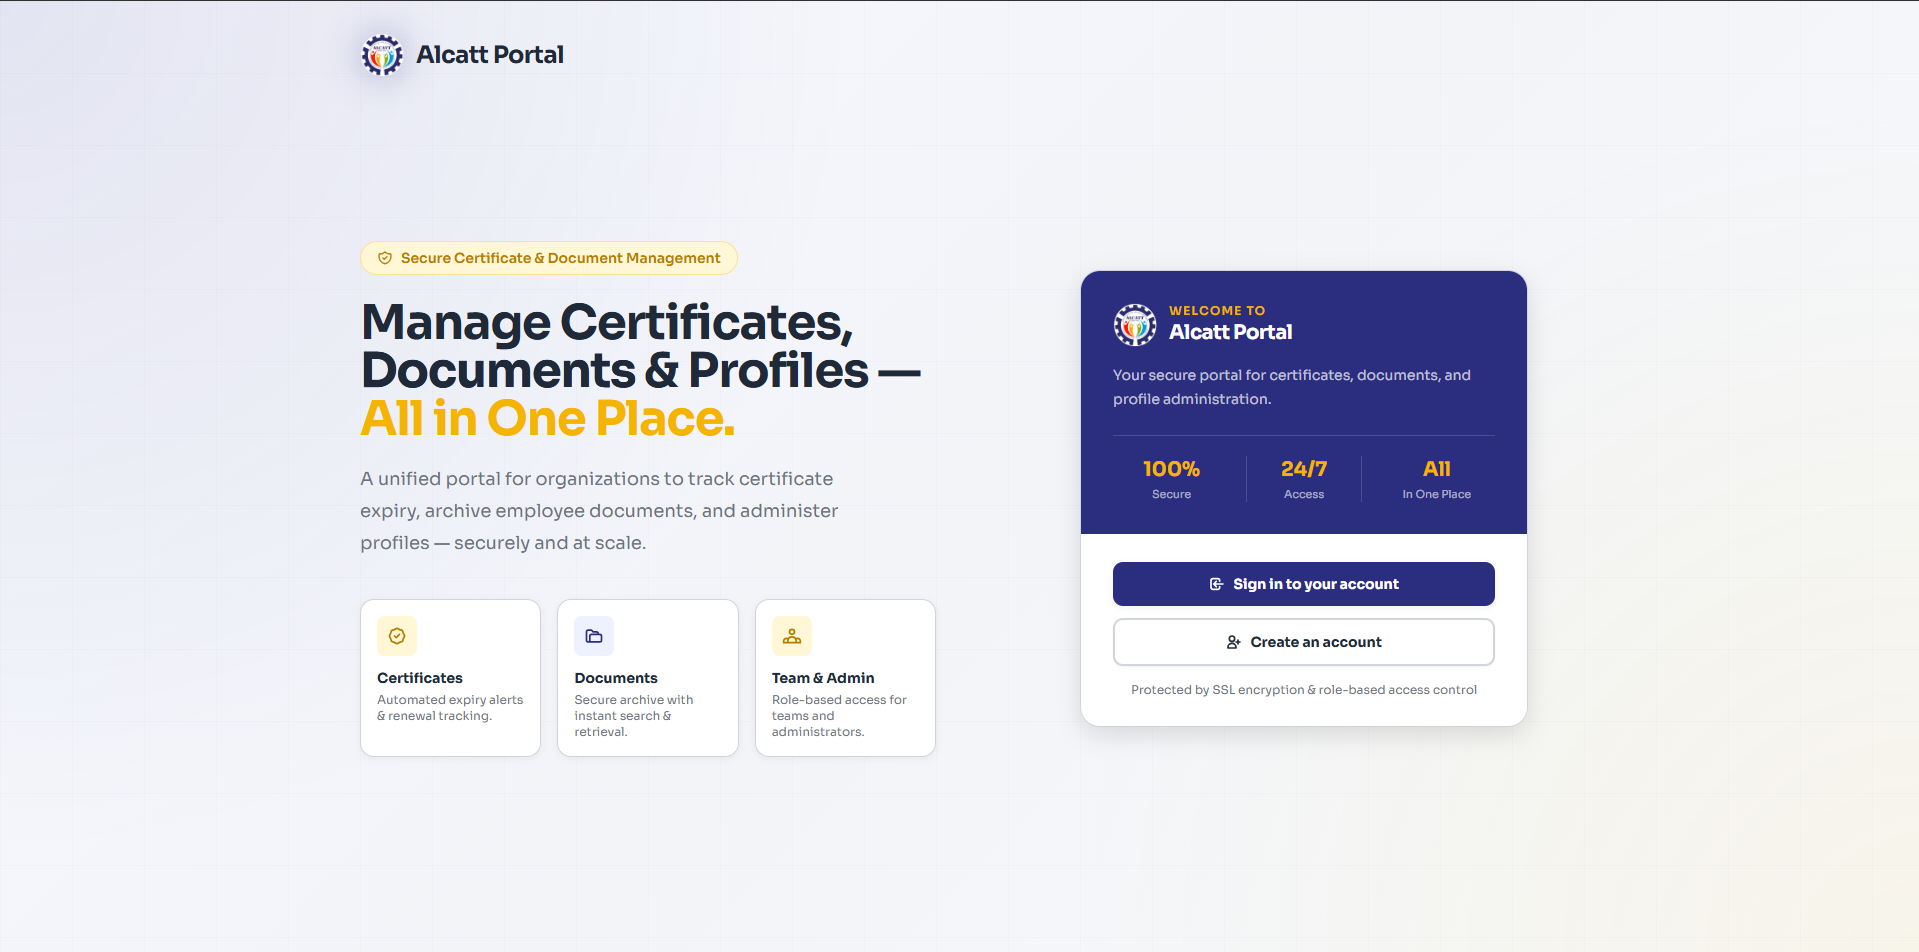This screenshot has width=1919, height=952.
Task: Select the Documents feature card title
Action: (616, 678)
